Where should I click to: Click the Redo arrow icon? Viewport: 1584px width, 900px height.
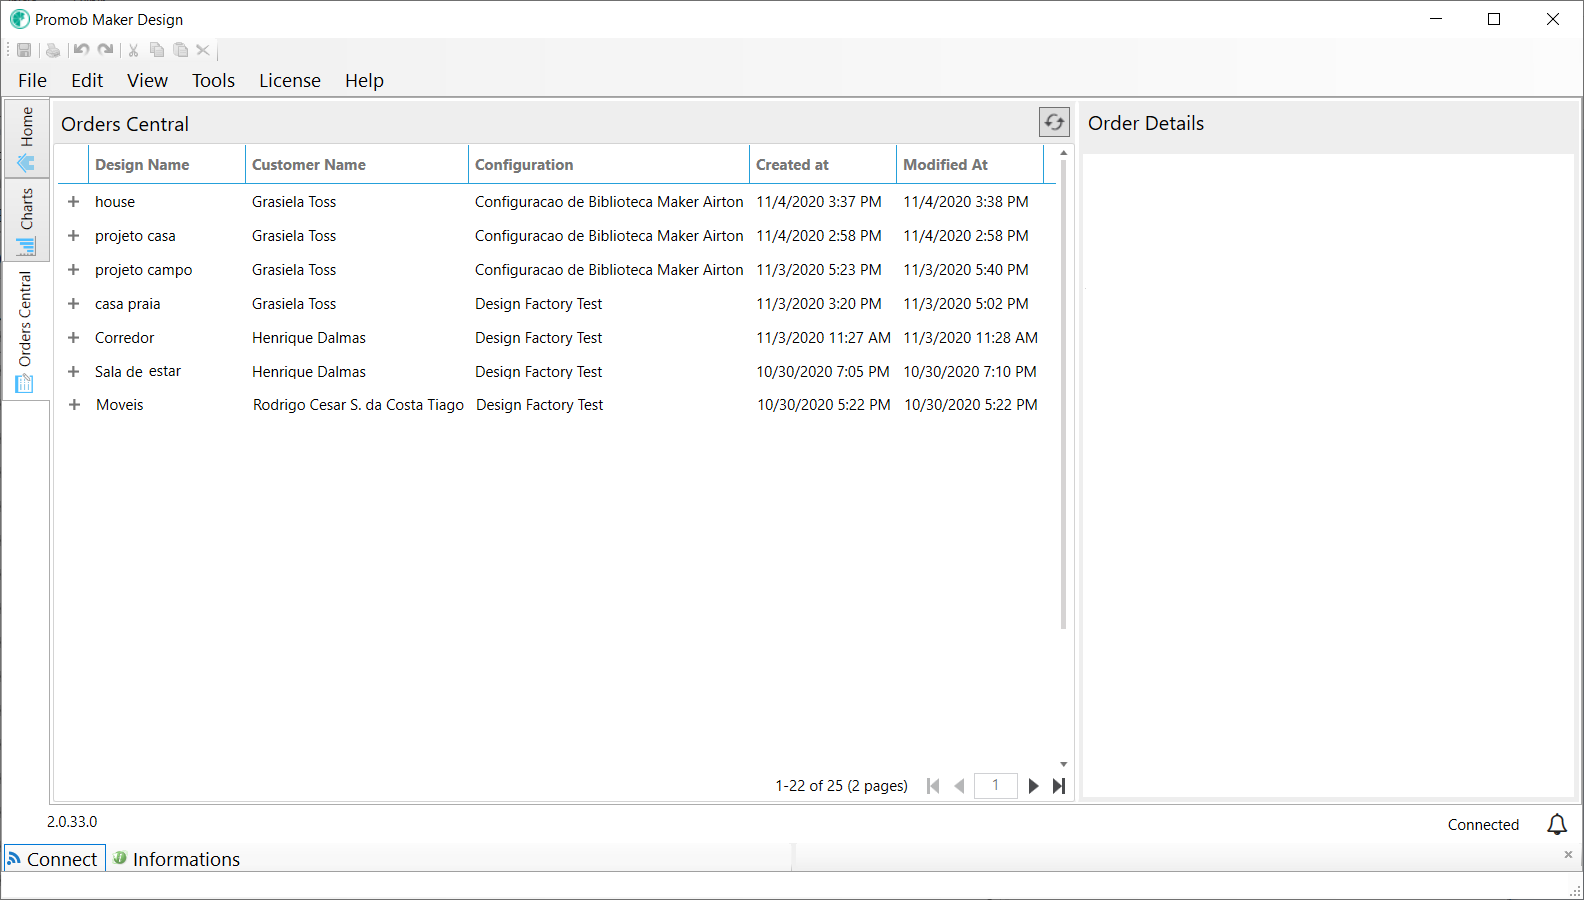[x=106, y=50]
